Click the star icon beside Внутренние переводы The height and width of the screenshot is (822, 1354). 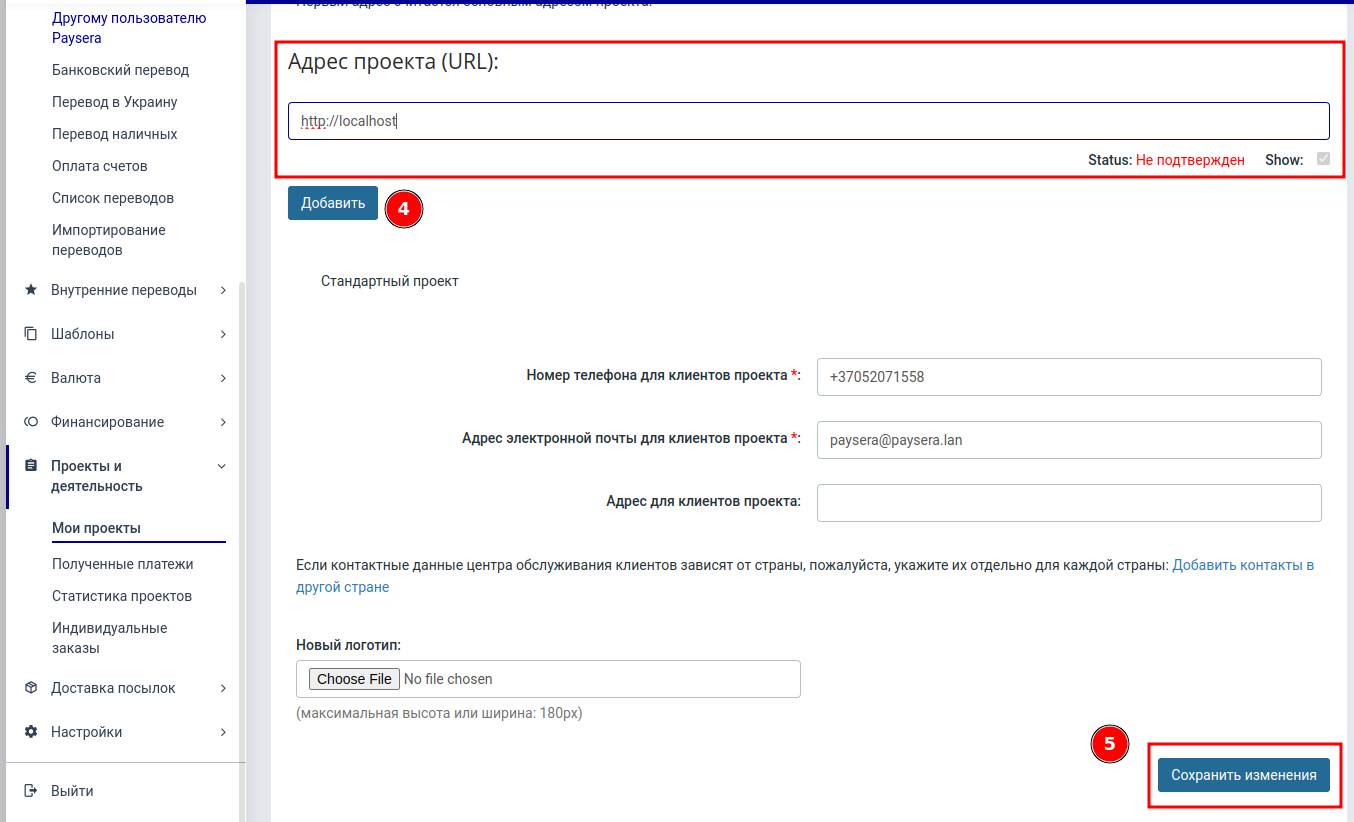pos(30,290)
